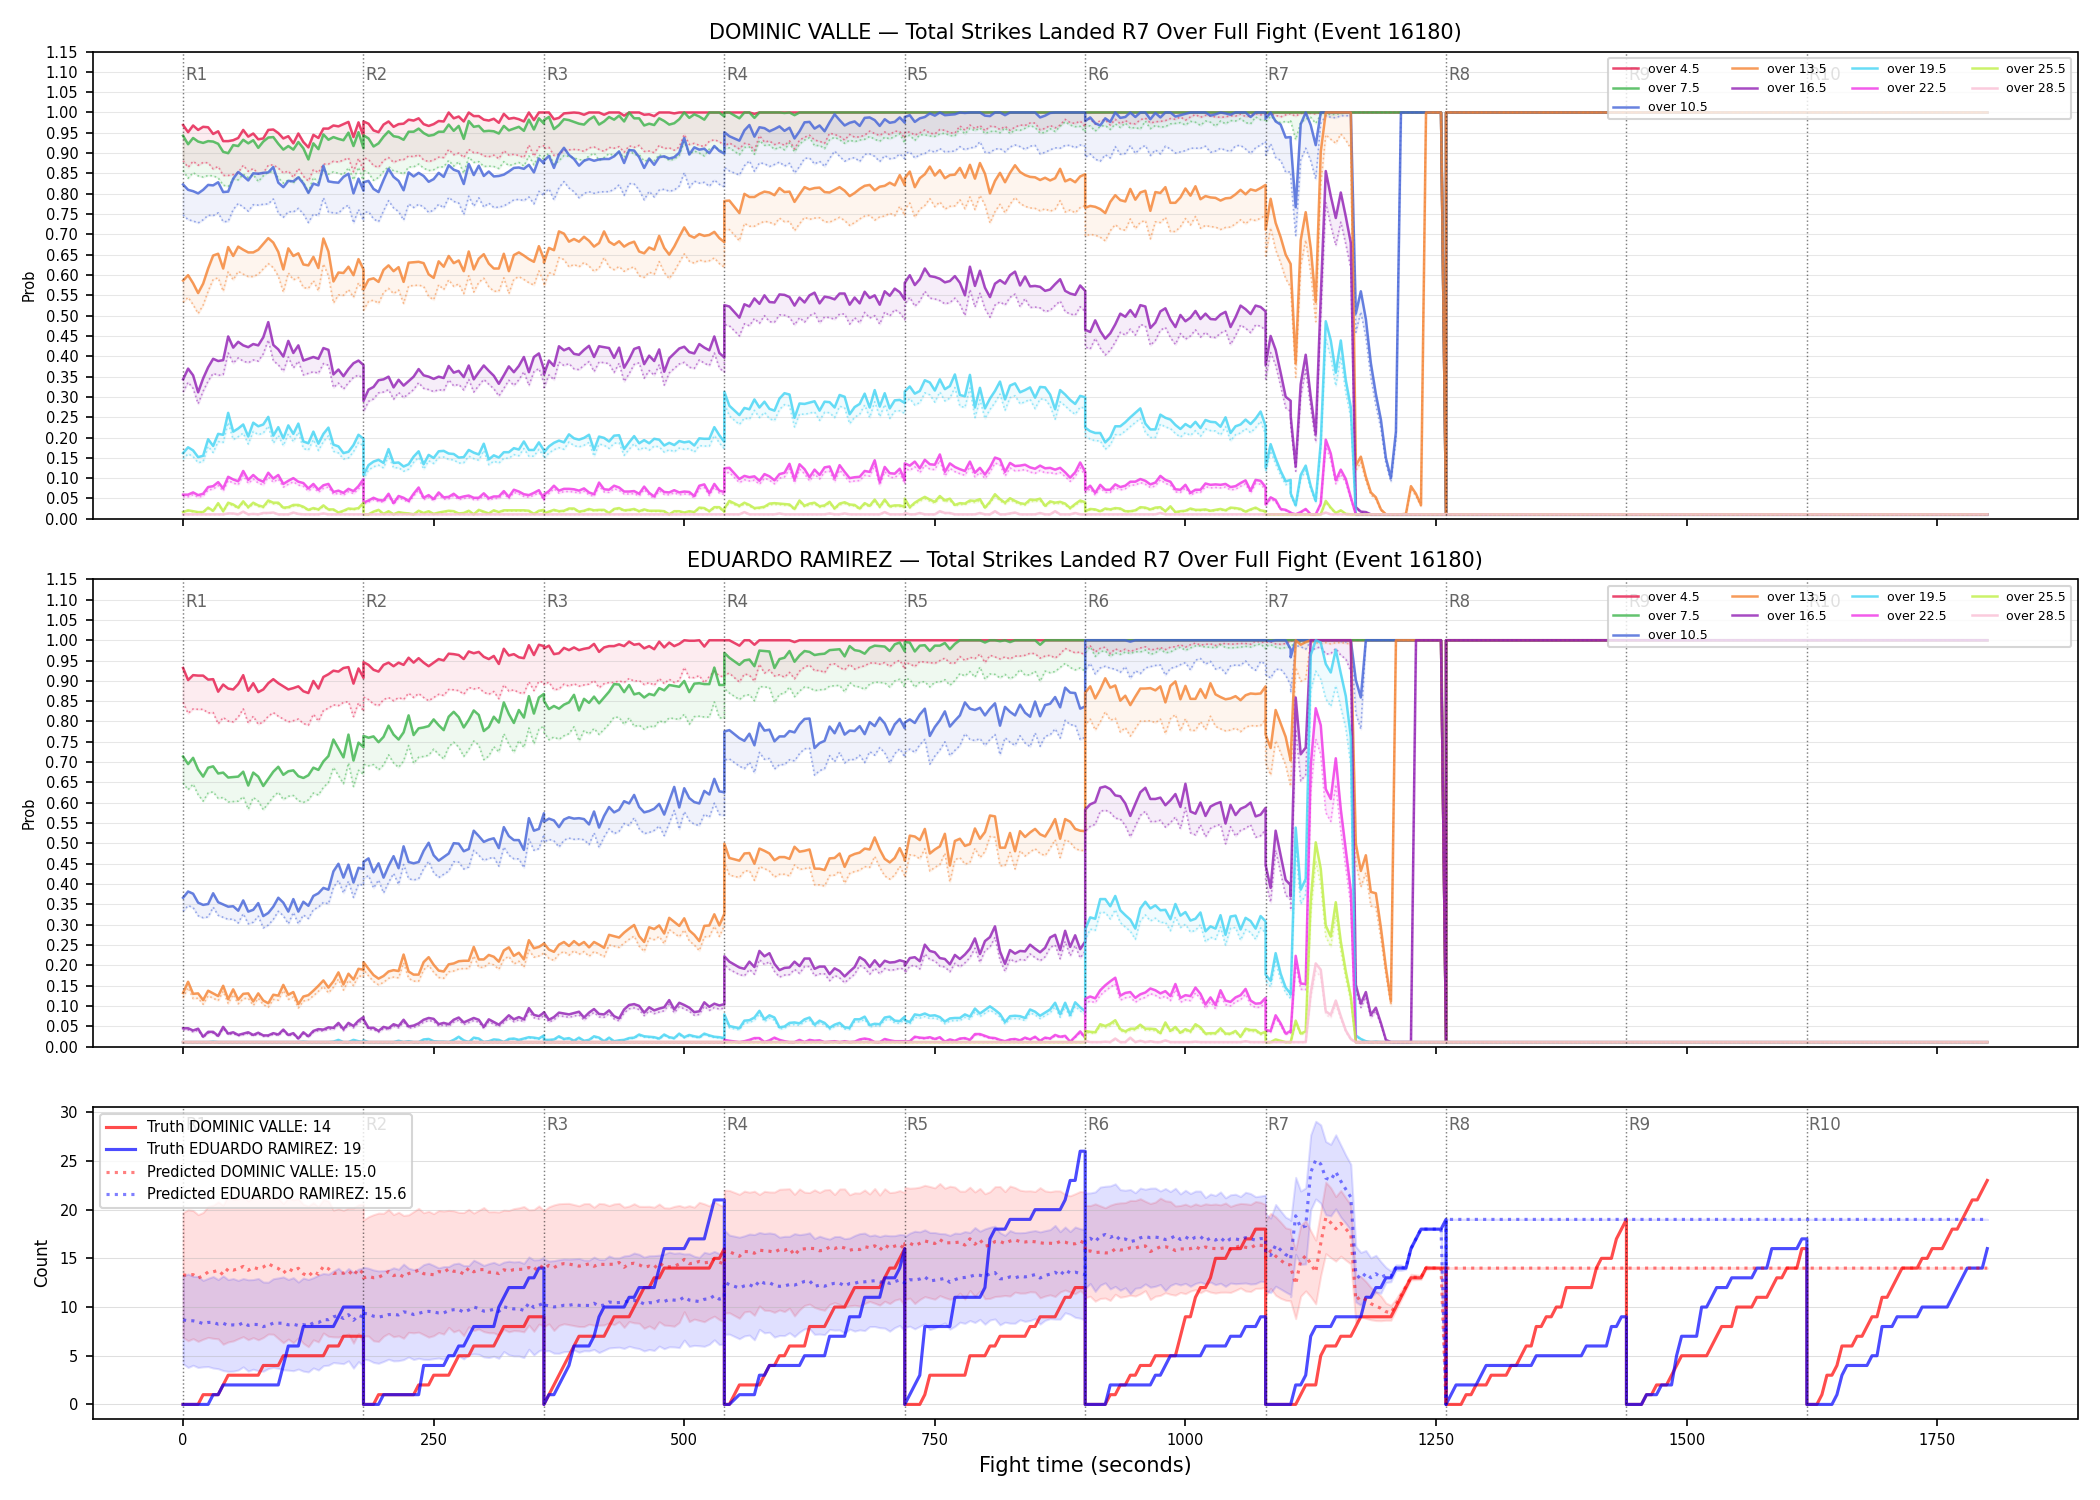Click the EDUARDO RAMIREZ chart title

(x=1085, y=560)
